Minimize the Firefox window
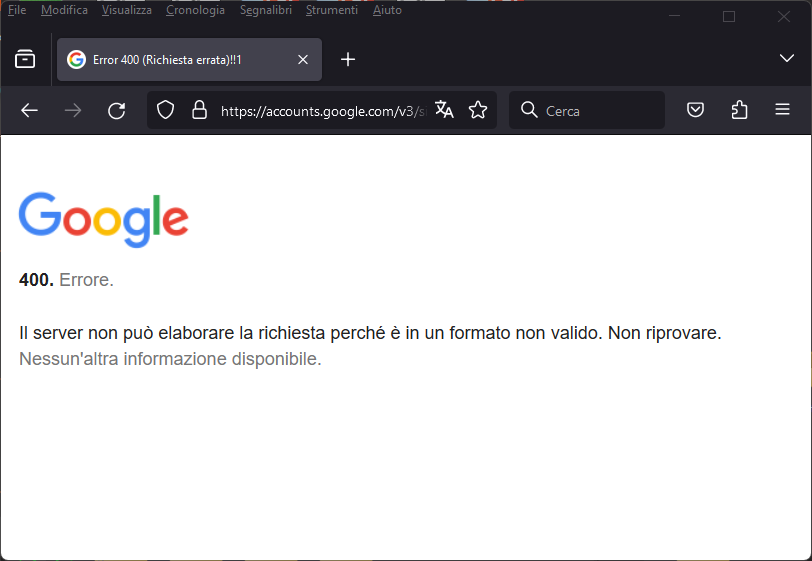Viewport: 812px width, 561px height. click(x=674, y=16)
